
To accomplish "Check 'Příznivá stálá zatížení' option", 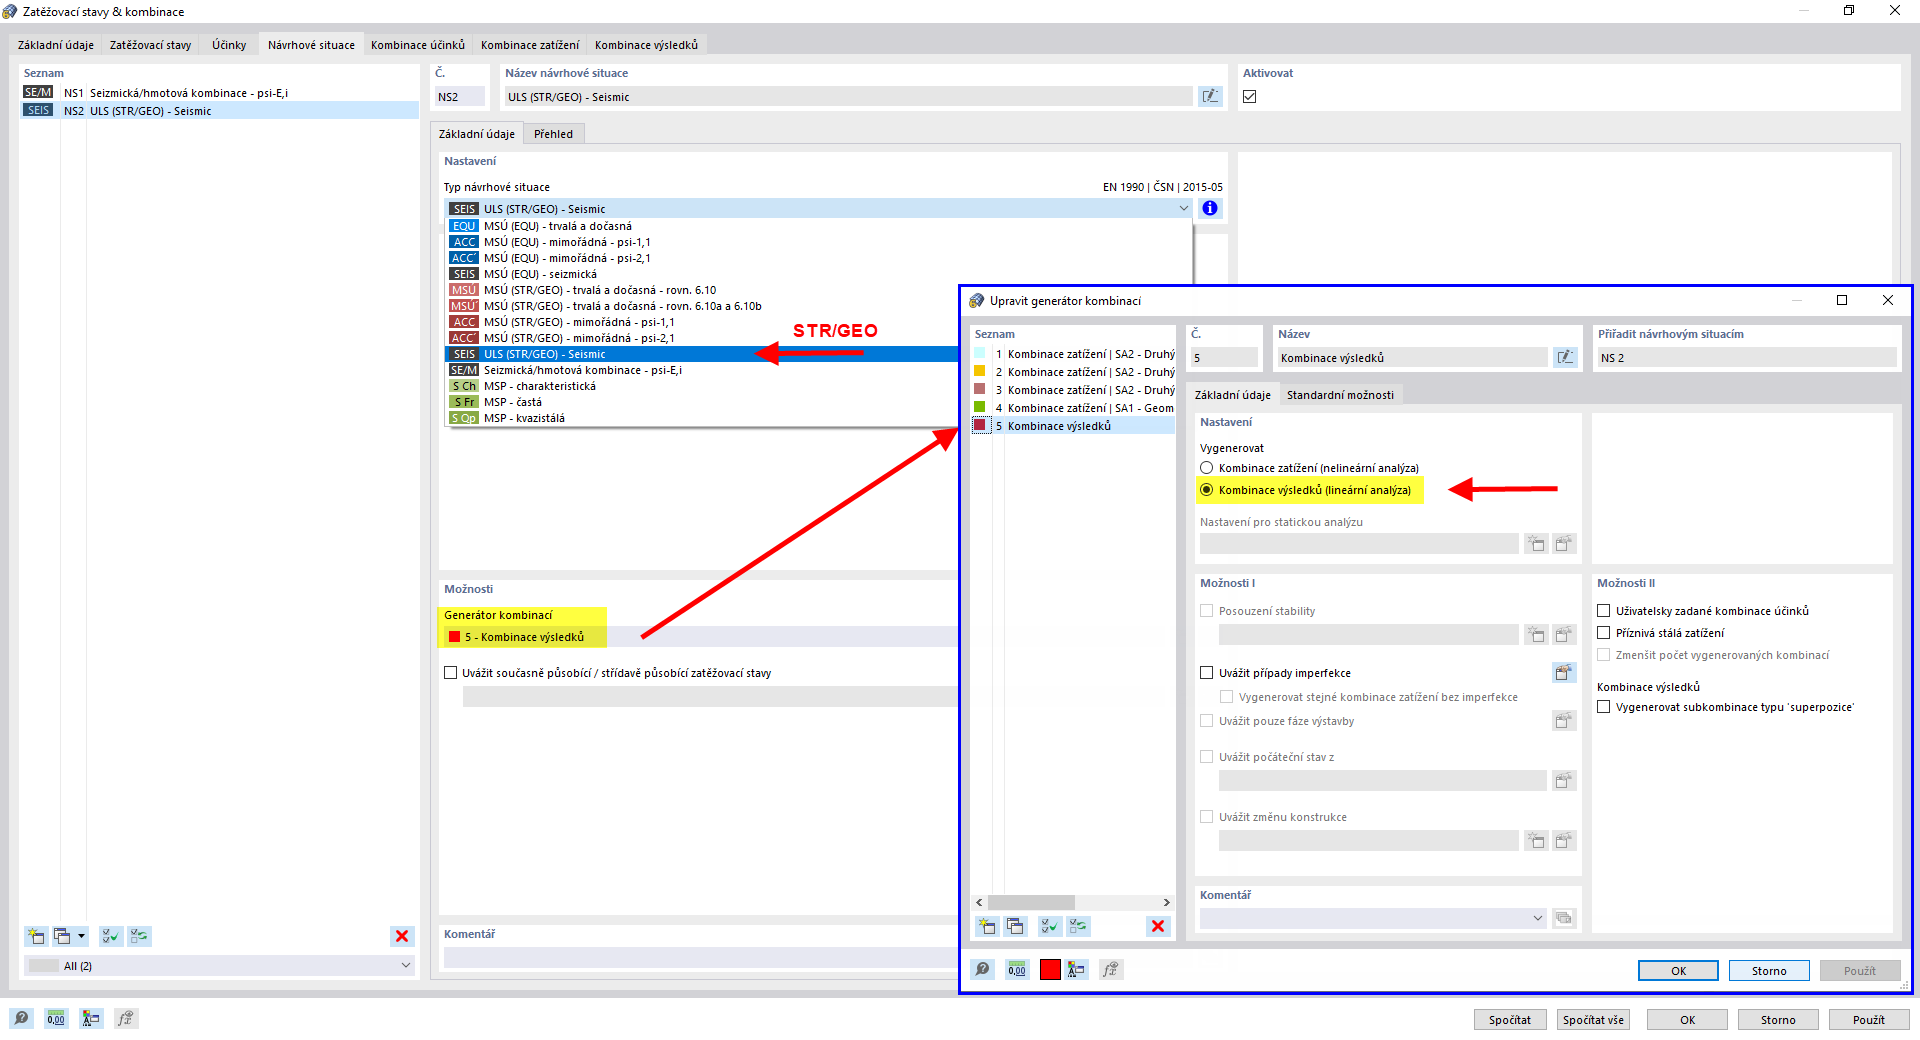I will (x=1604, y=633).
